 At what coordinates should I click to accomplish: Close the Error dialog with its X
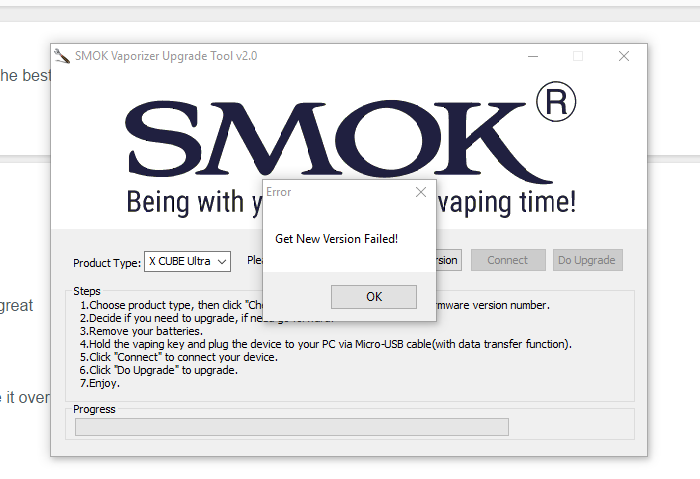point(421,192)
